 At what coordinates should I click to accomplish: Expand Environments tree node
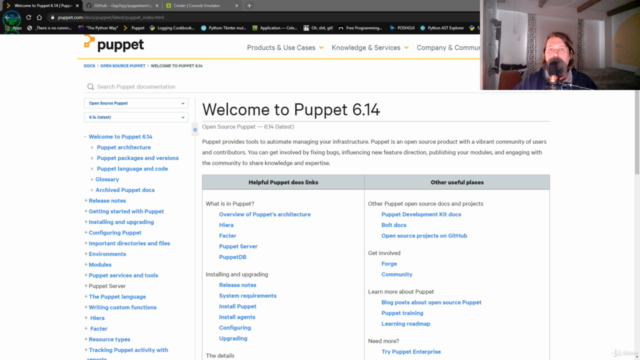(x=86, y=253)
